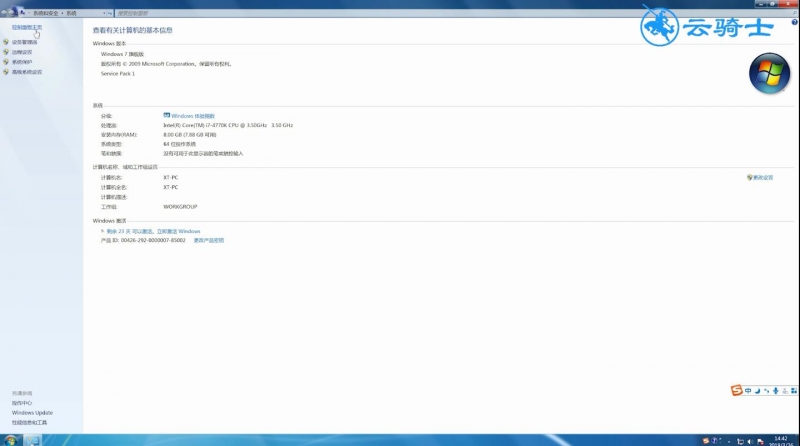Click the Sogou S logo on IME bar
The width and height of the screenshot is (800, 446).
click(737, 390)
